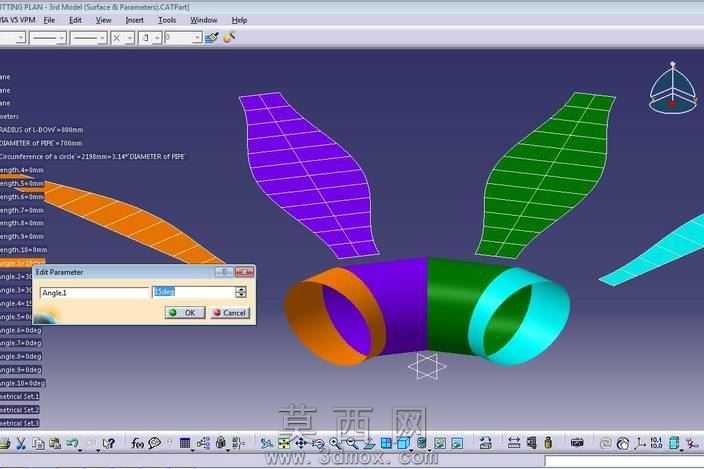Click the Measure Inertia weight icon
Viewport: 704px width, 469px height.
click(x=548, y=443)
